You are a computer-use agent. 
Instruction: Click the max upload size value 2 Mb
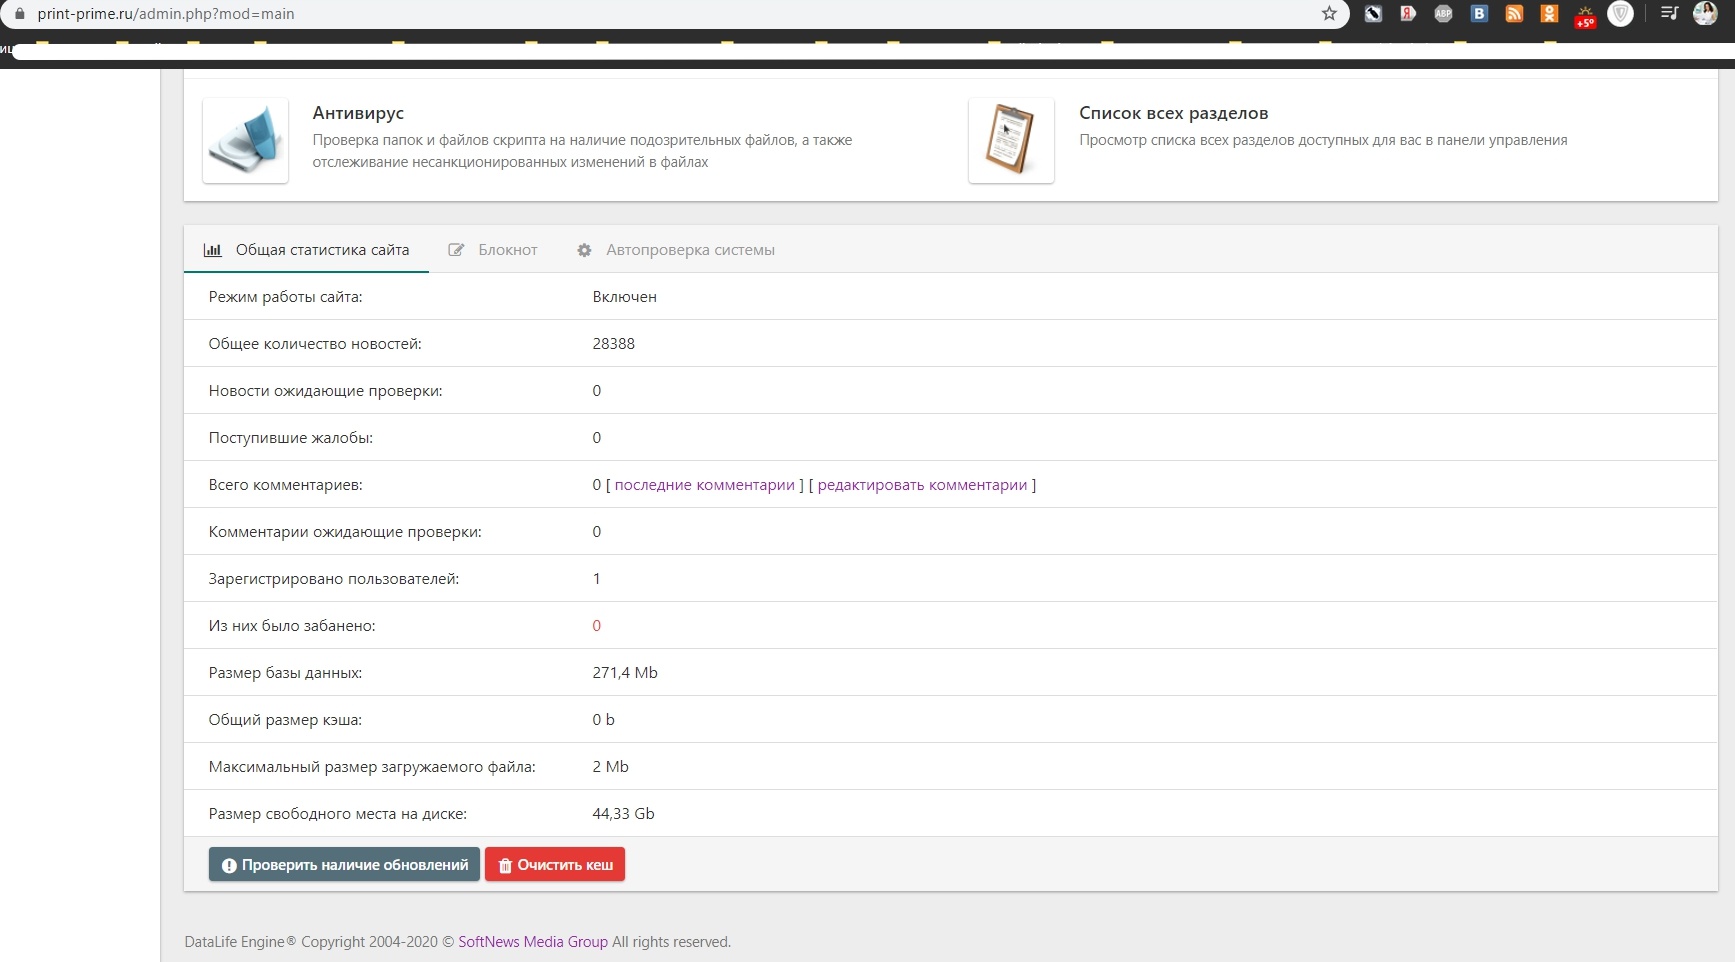[610, 767]
